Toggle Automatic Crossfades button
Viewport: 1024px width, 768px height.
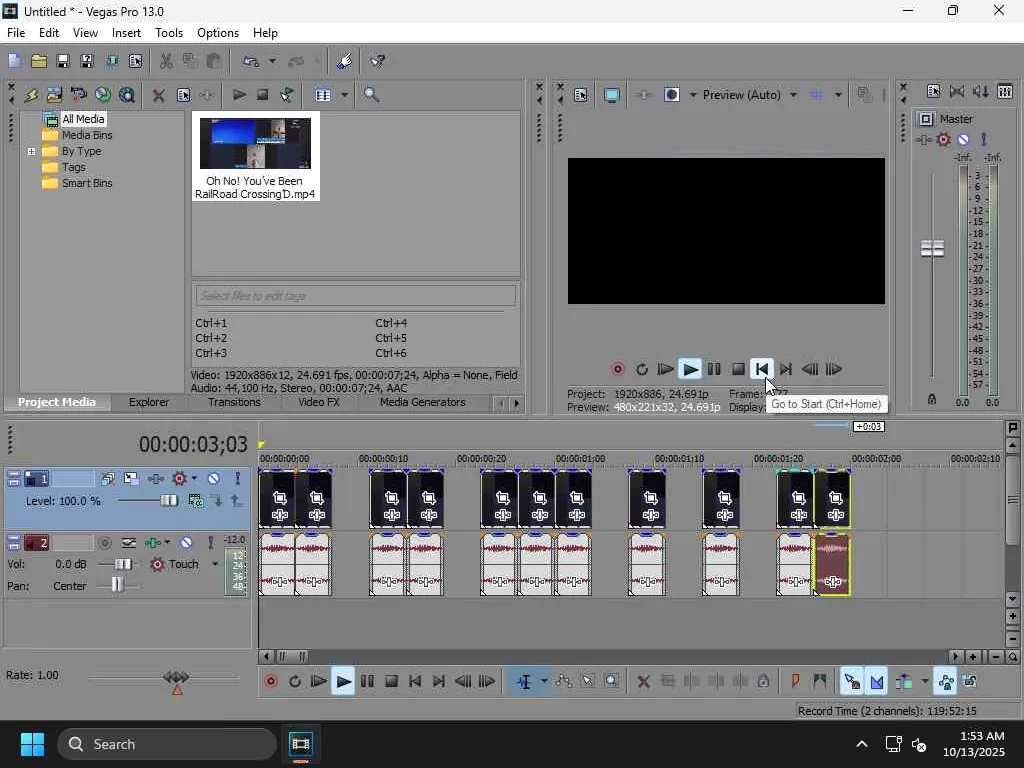[x=876, y=682]
